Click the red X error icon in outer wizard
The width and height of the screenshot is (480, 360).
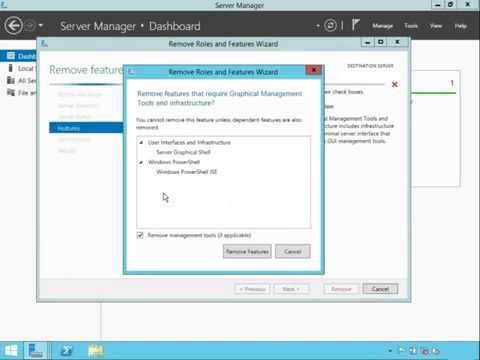tap(395, 84)
